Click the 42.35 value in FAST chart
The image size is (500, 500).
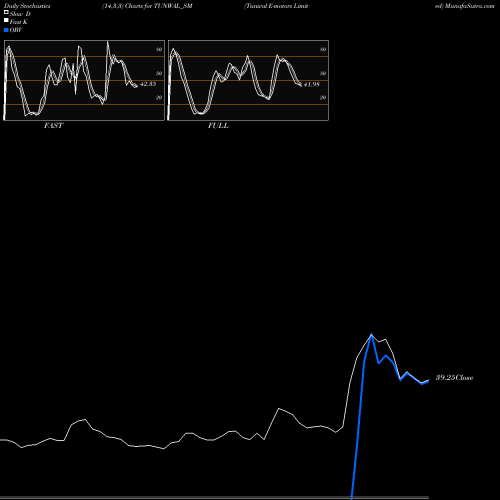[x=148, y=84]
